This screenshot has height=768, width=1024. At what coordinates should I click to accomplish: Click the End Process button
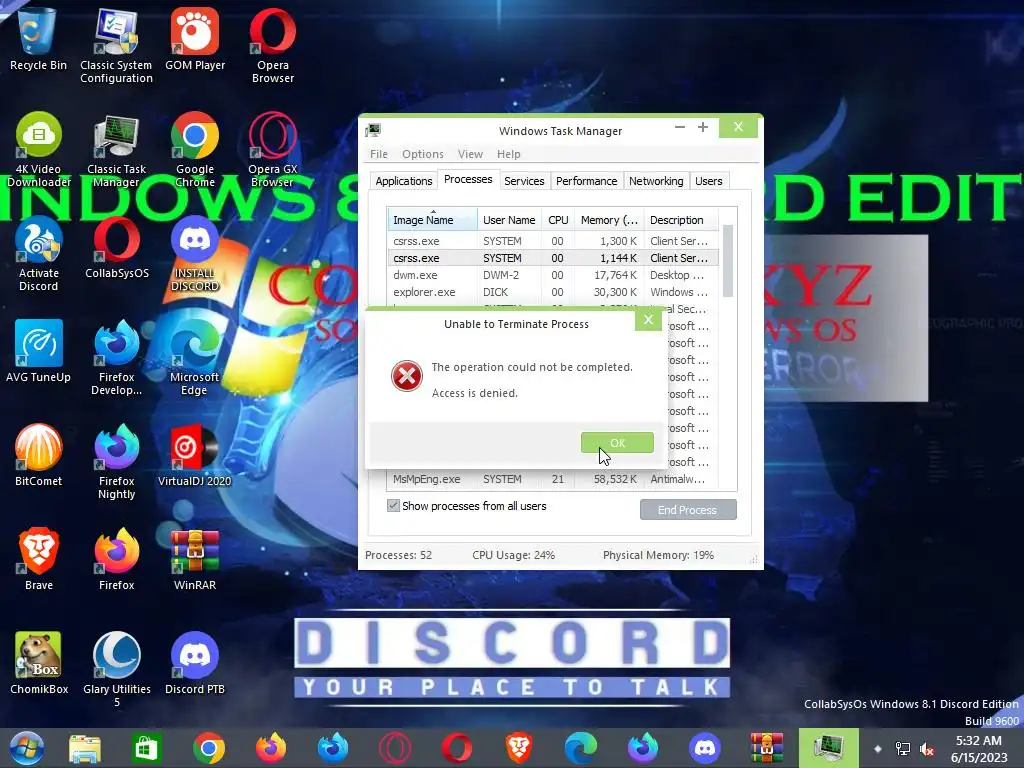point(688,510)
